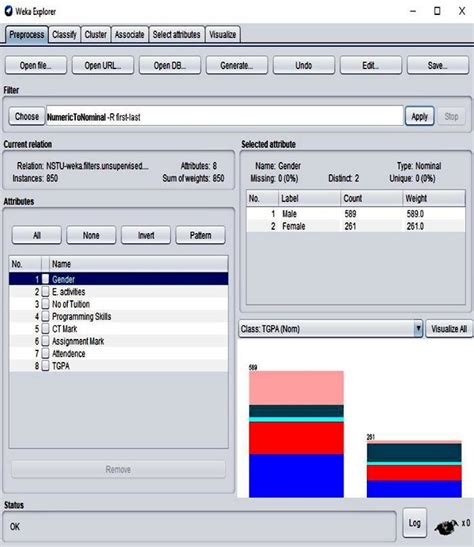Click the Visualize All button
474x547 pixels.
449,329
